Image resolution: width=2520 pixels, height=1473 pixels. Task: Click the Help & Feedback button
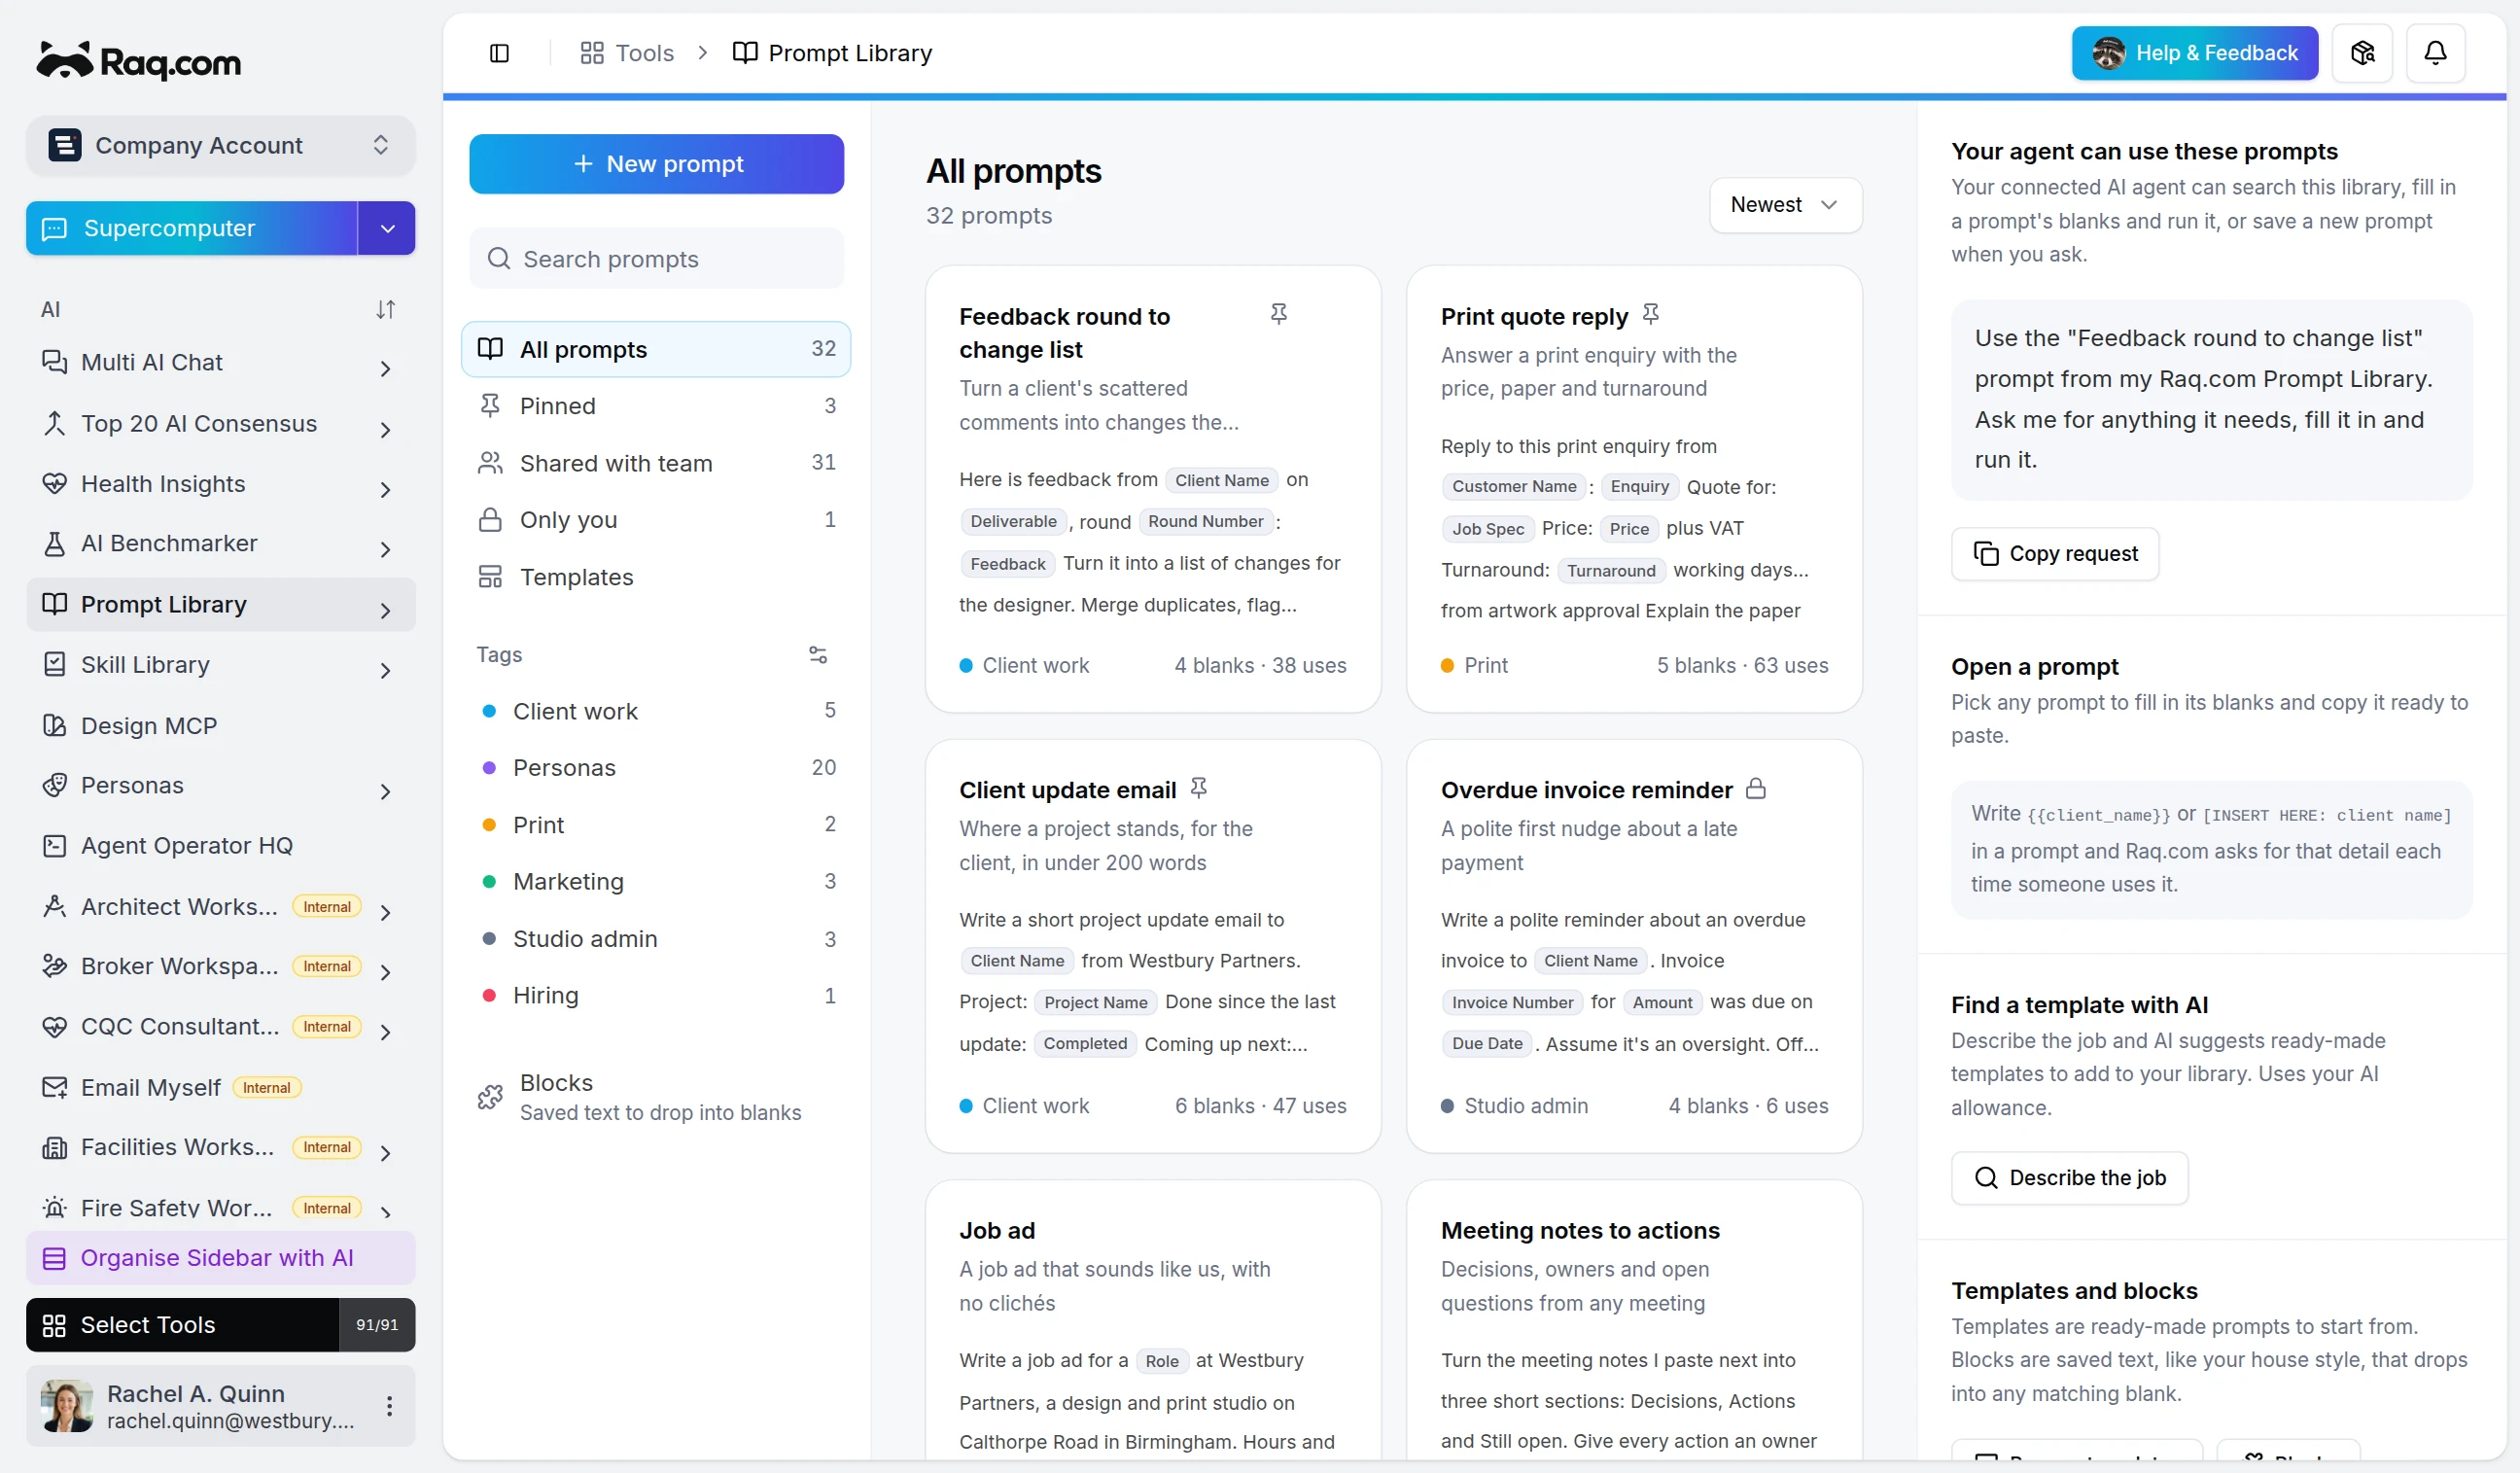click(2194, 53)
